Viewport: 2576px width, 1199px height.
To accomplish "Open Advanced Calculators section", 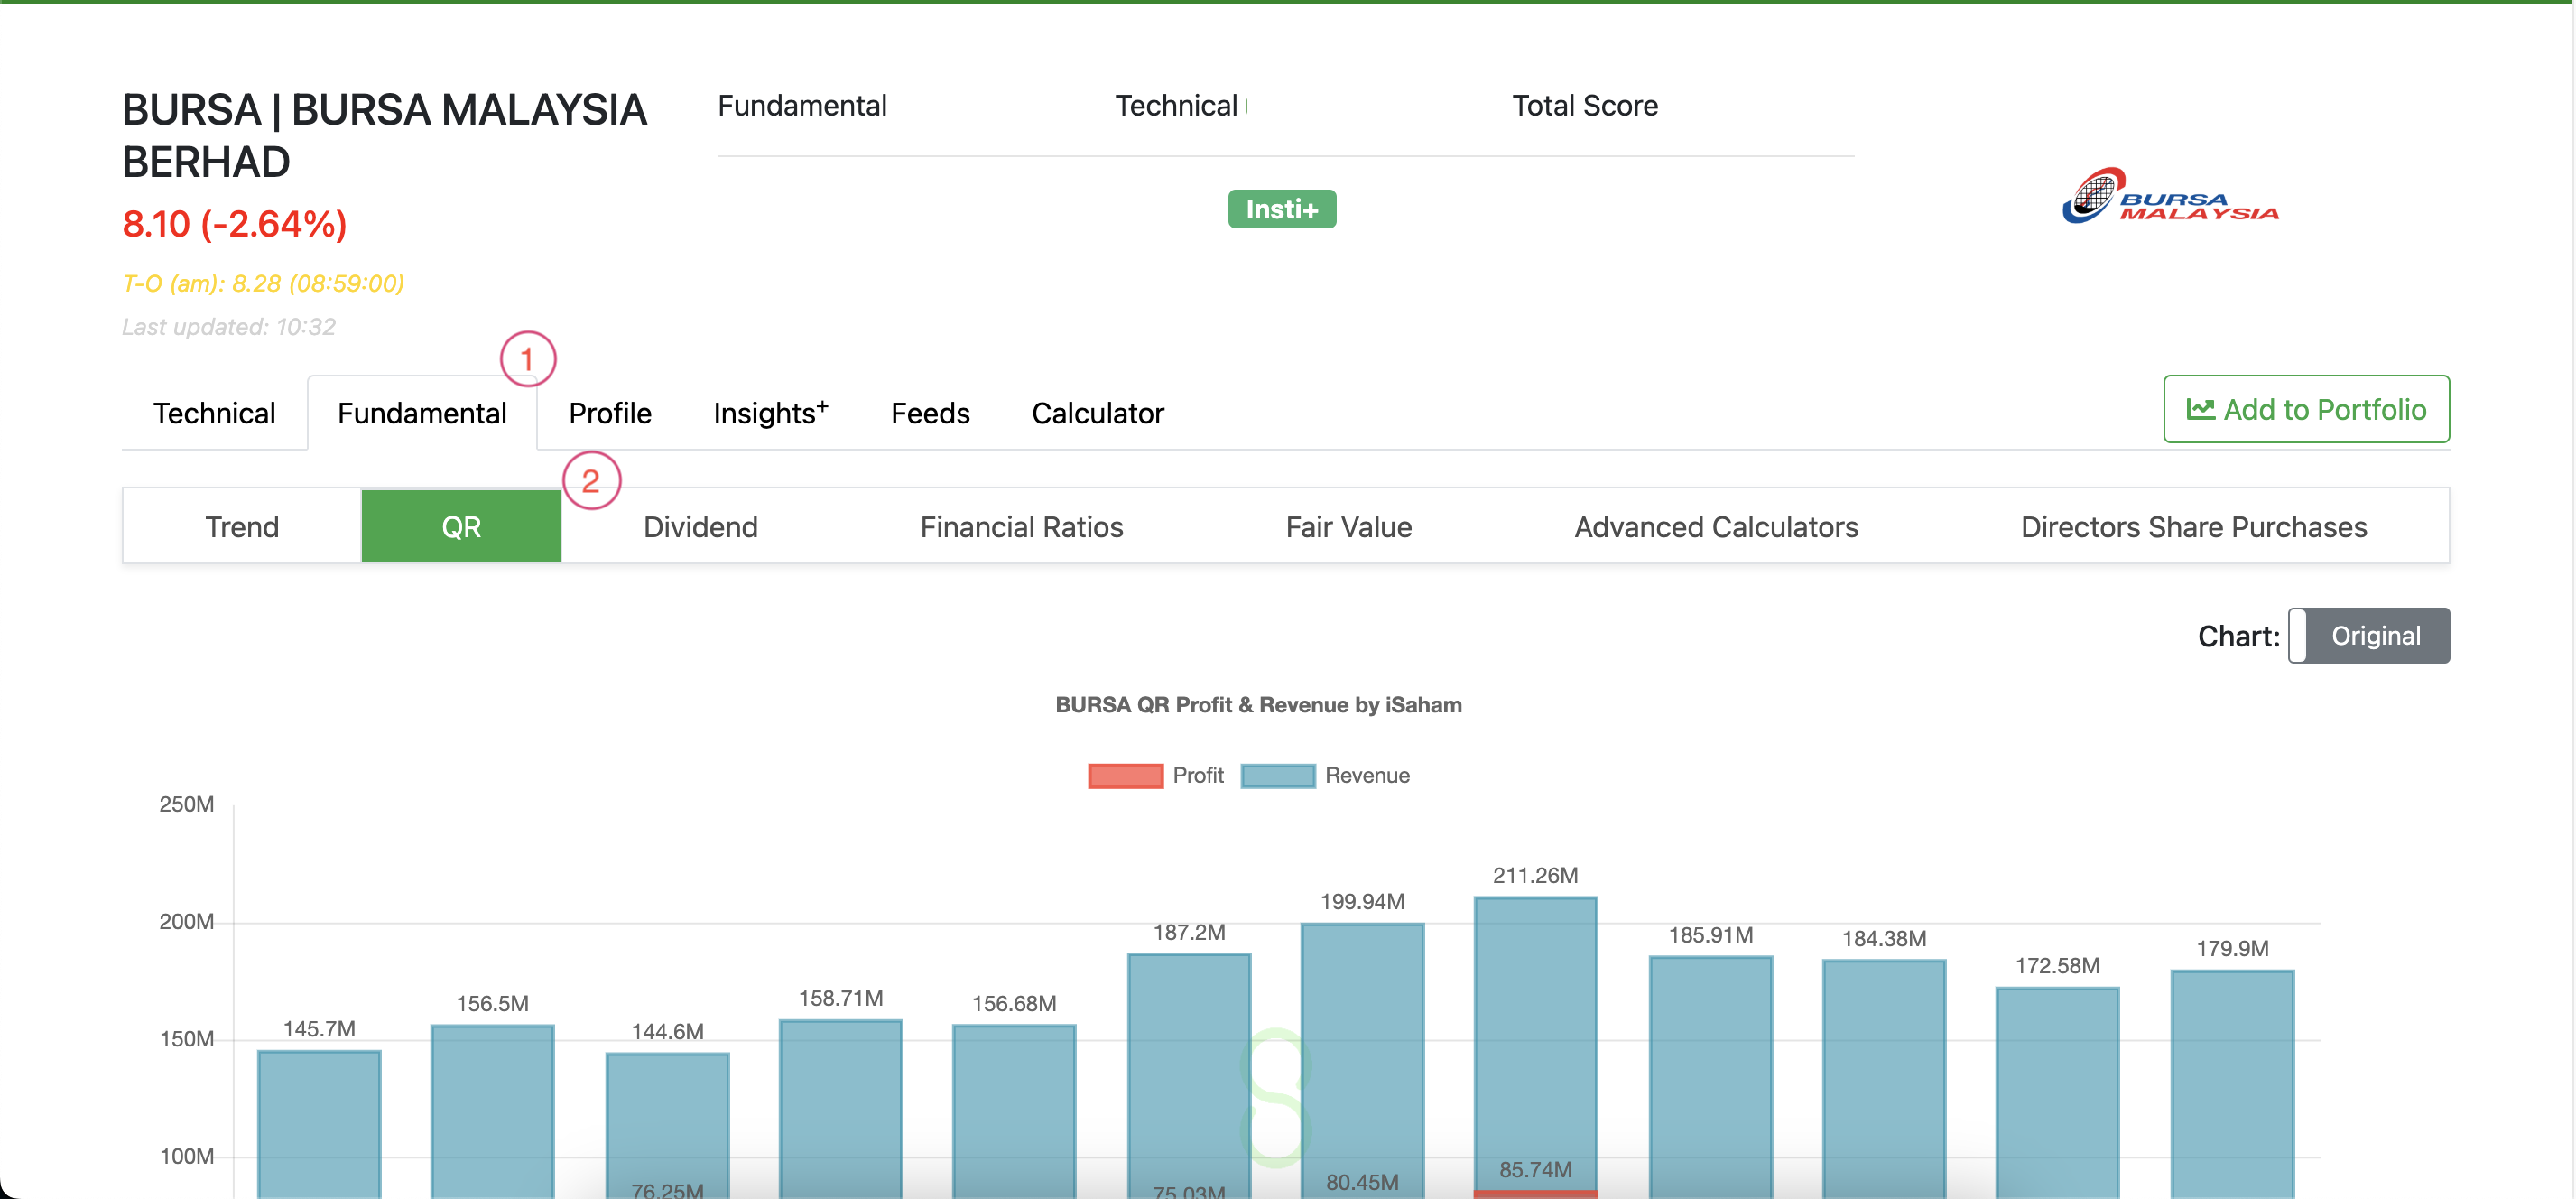I will (1715, 527).
